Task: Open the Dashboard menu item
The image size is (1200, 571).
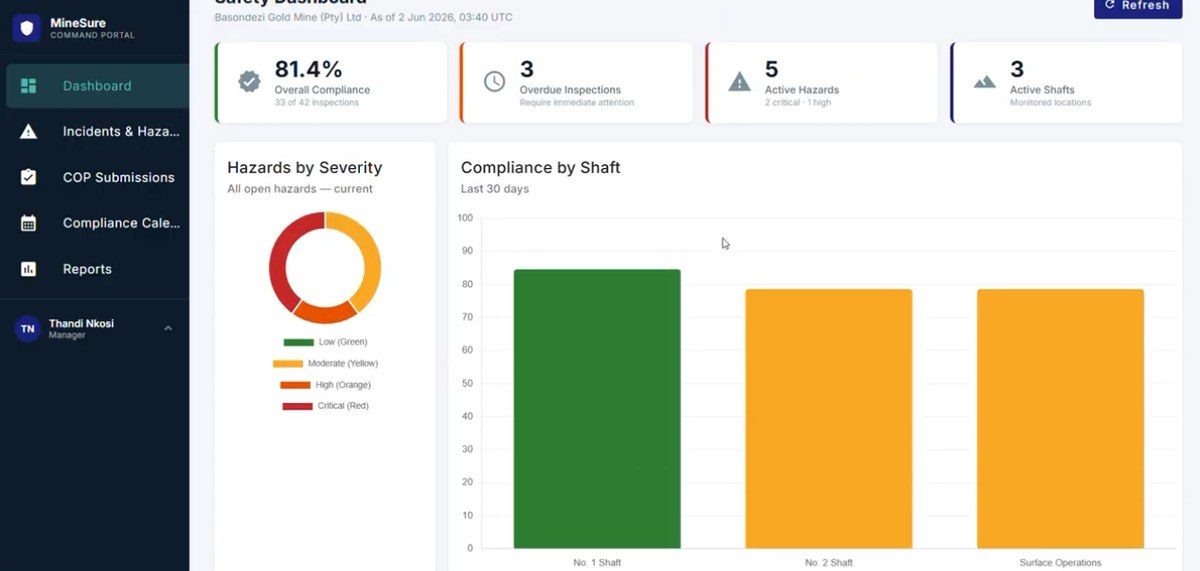Action: 95,86
